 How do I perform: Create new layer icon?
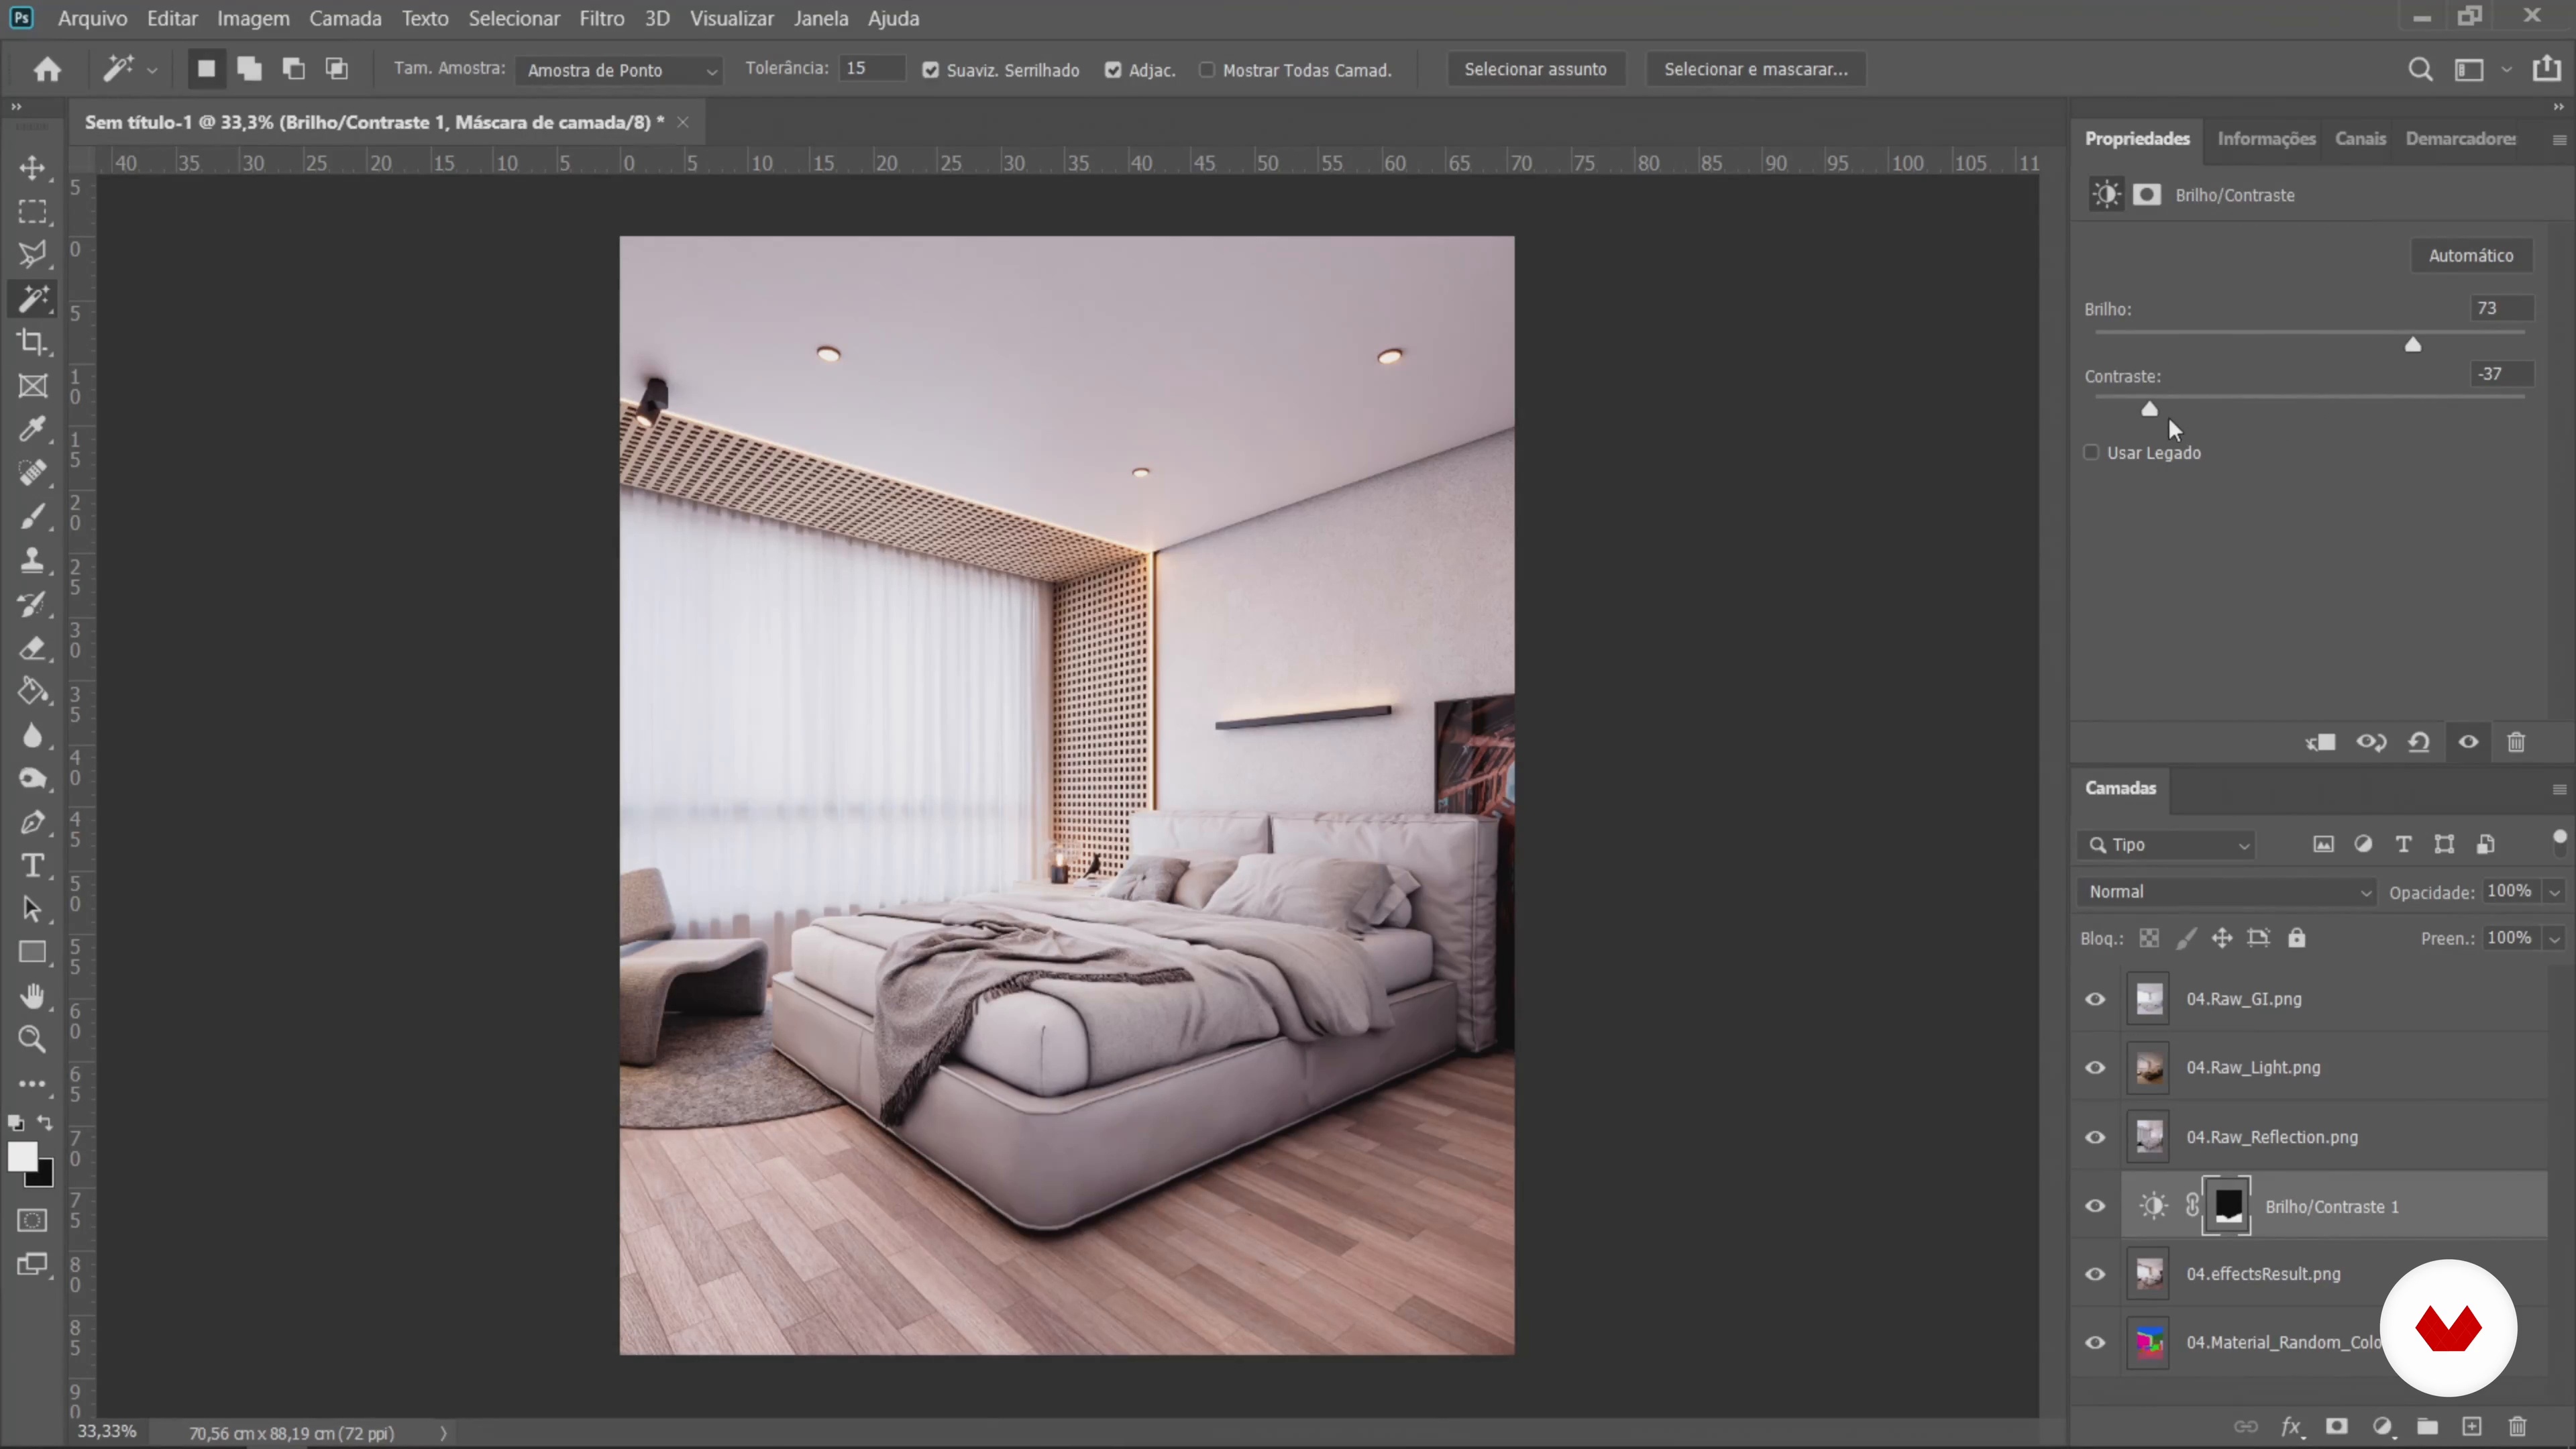tap(2472, 1427)
